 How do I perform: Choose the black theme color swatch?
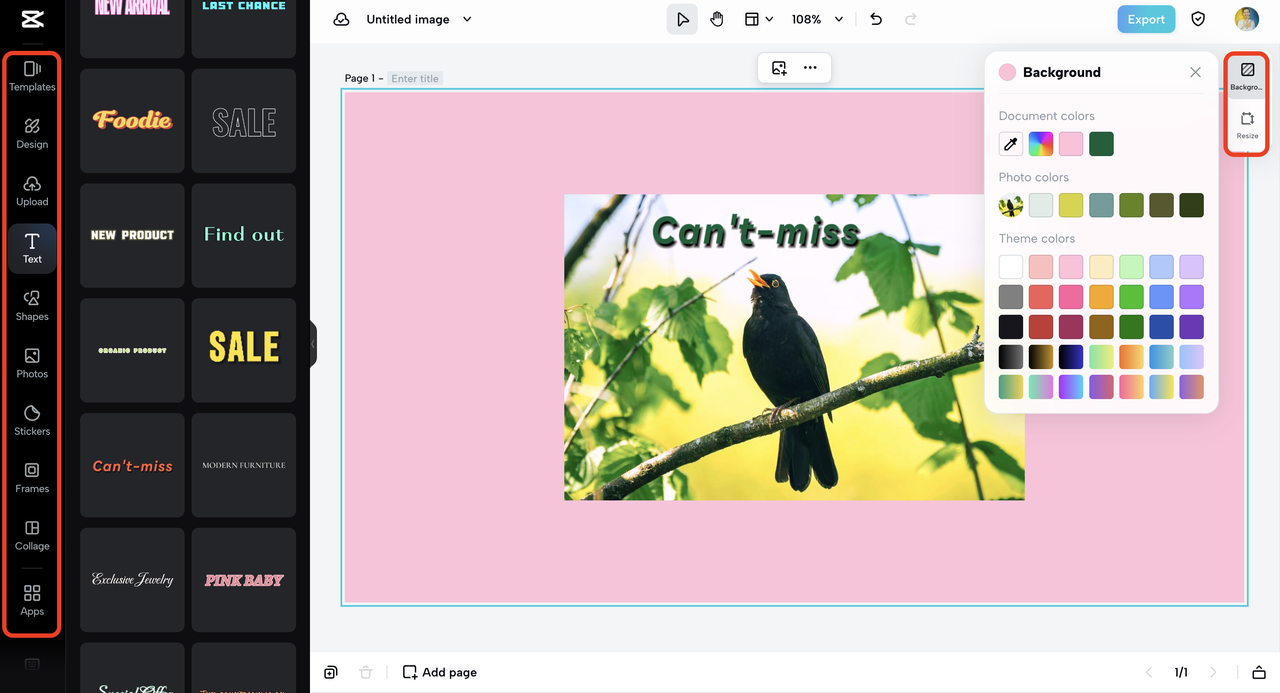click(x=1011, y=327)
